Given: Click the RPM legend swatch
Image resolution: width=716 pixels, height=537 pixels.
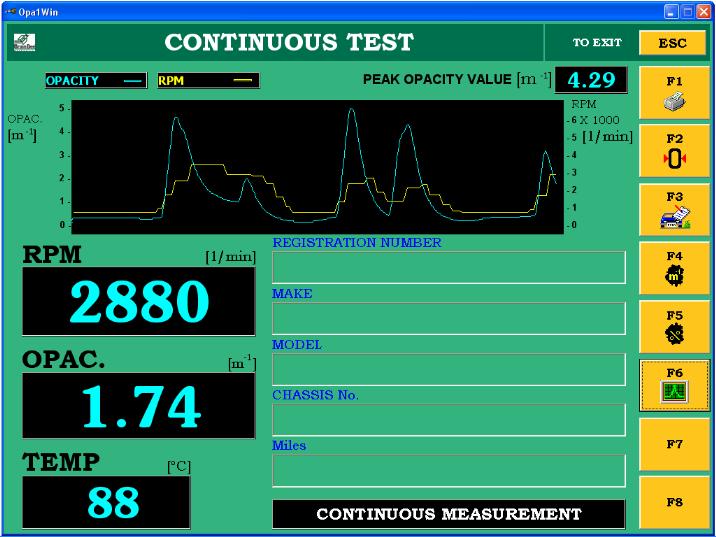Looking at the screenshot, I should coord(208,80).
